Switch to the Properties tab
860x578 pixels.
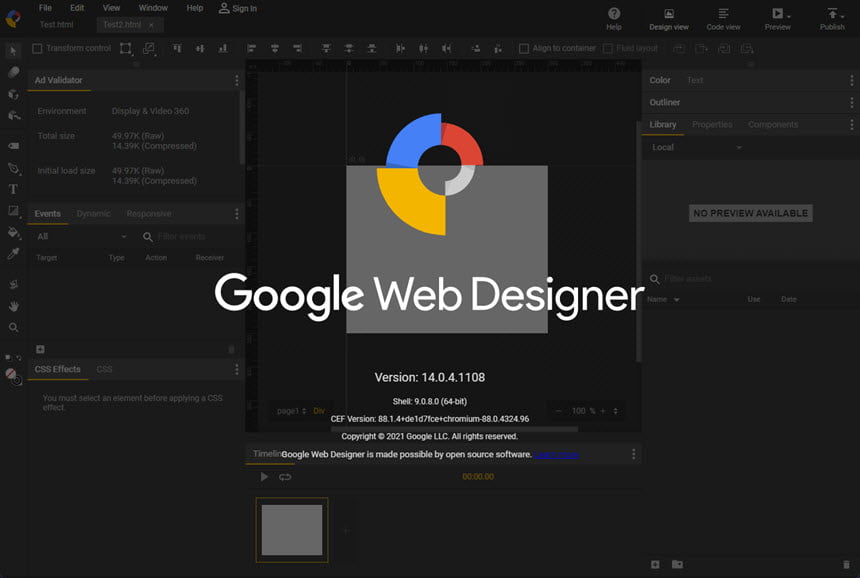click(712, 124)
